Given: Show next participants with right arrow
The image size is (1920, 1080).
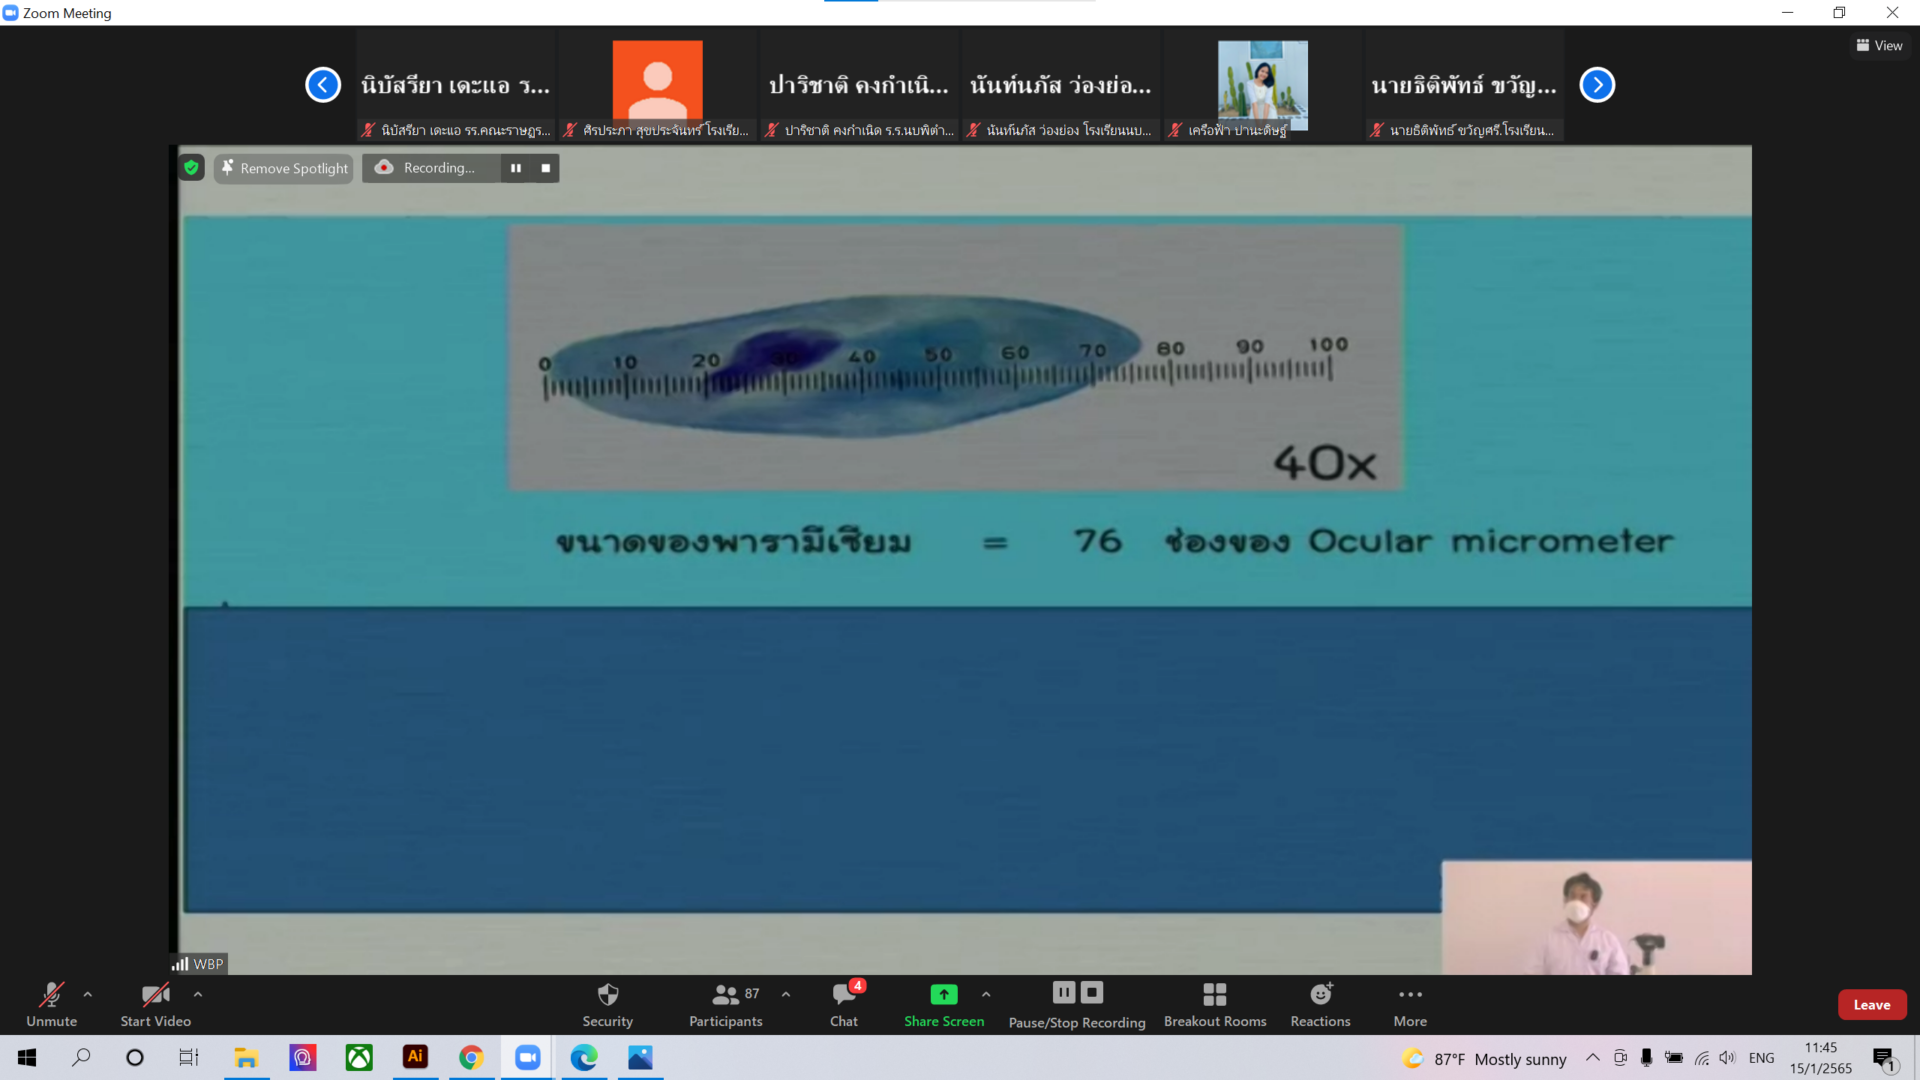Looking at the screenshot, I should [1597, 85].
